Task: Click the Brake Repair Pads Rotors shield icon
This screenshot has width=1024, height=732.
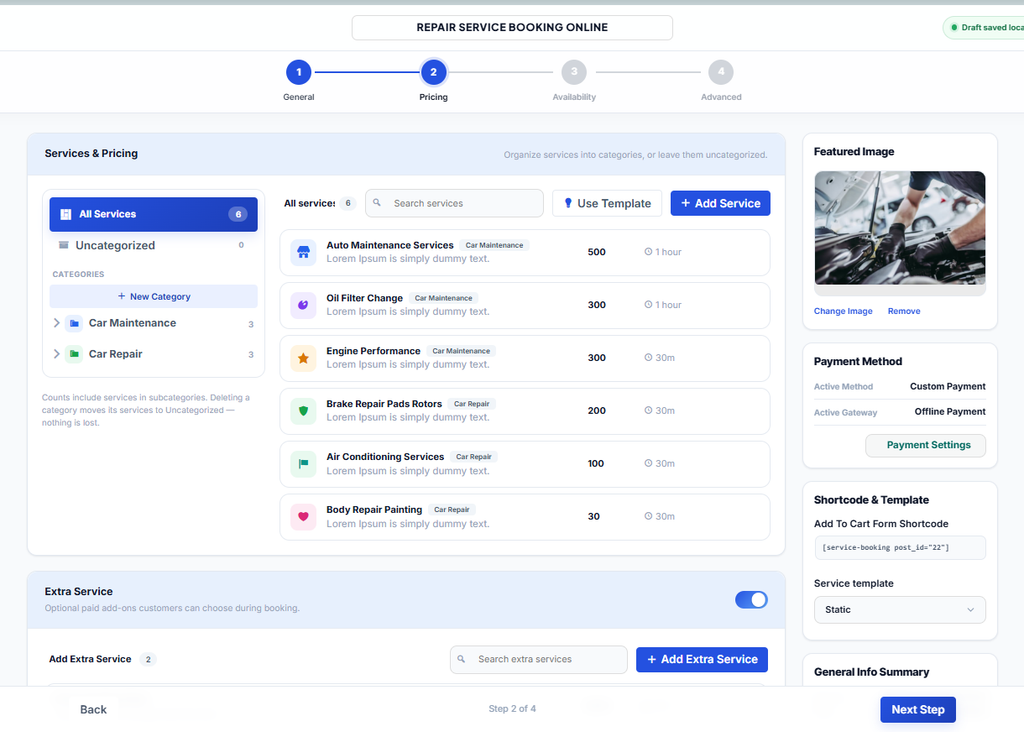Action: tap(303, 411)
